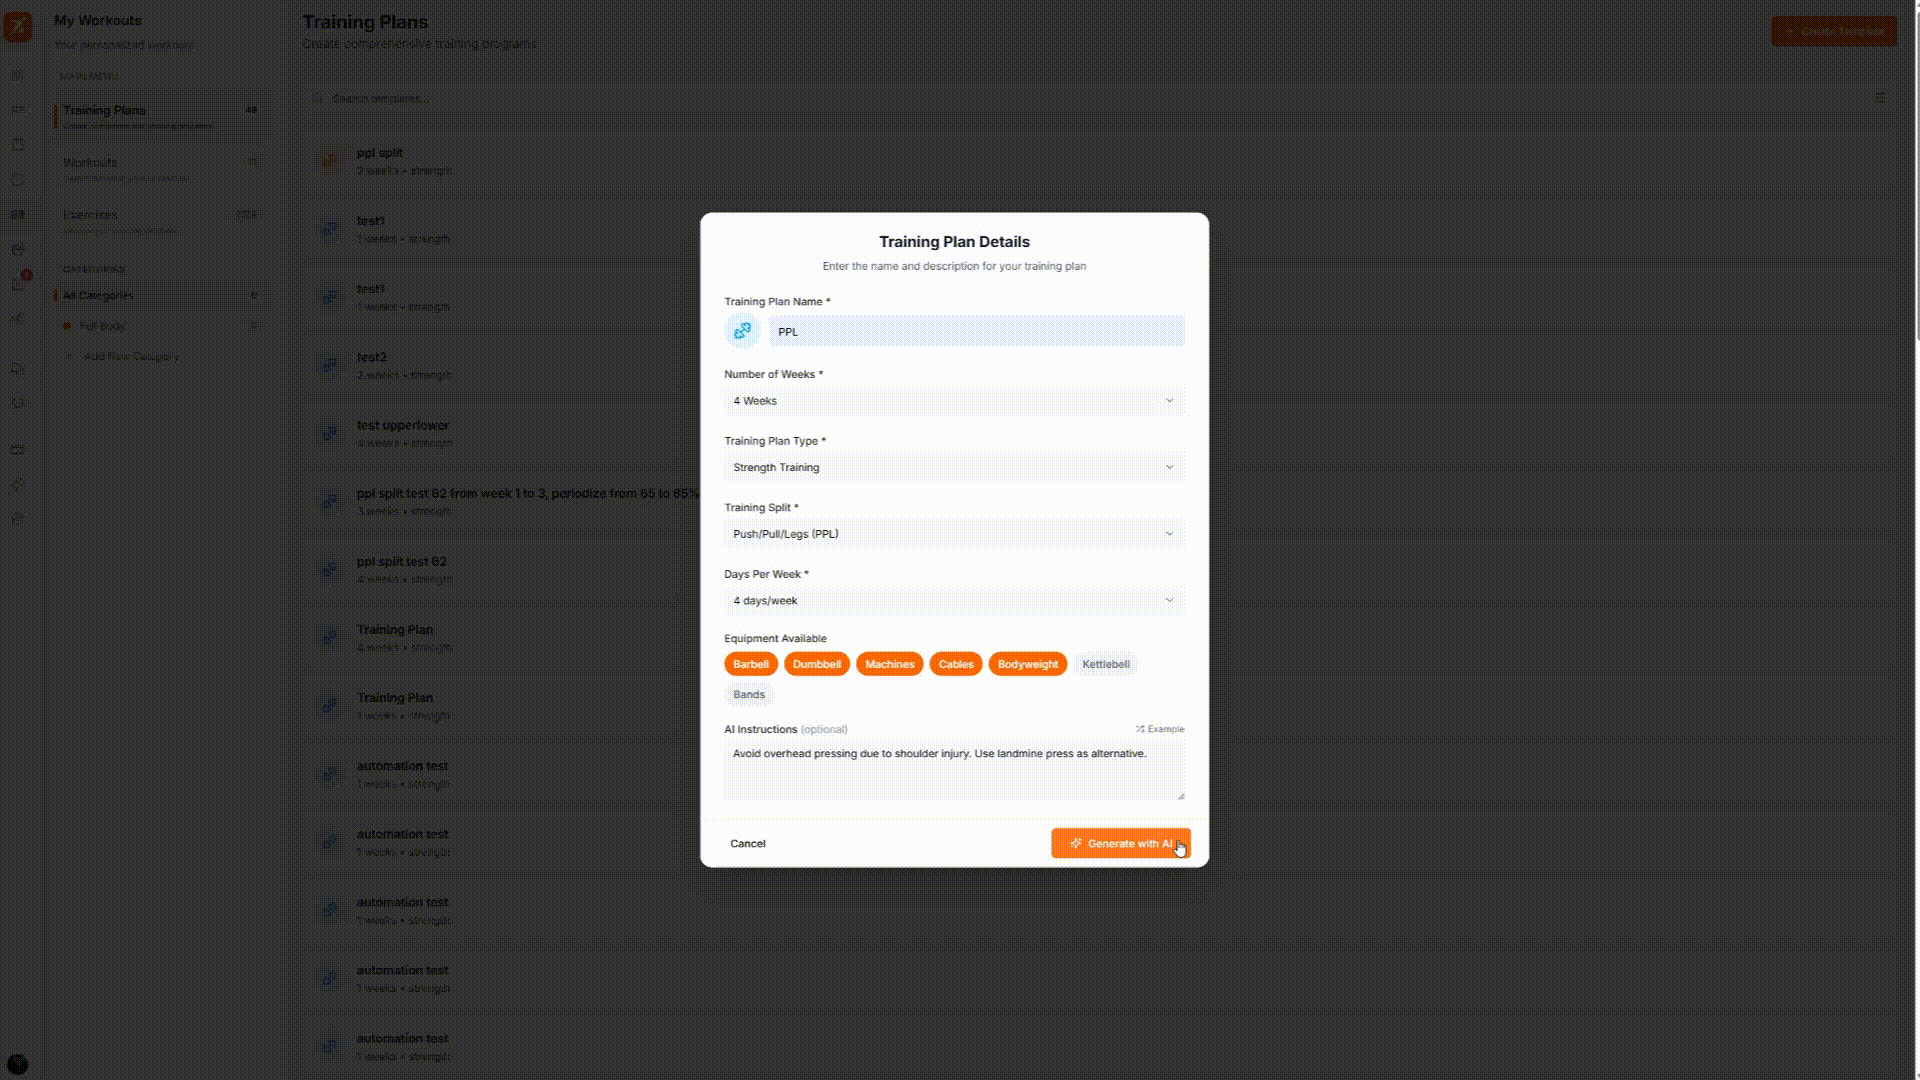Toggle the Kettlebell equipment chip
This screenshot has height=1080, width=1920.
point(1105,663)
